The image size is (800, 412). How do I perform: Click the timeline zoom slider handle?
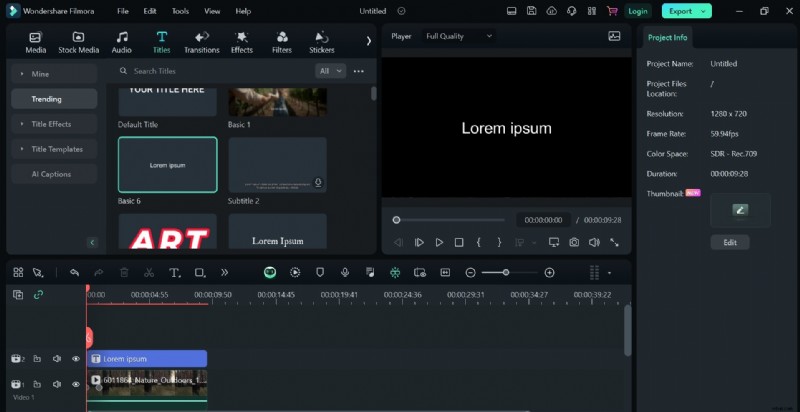click(x=506, y=273)
